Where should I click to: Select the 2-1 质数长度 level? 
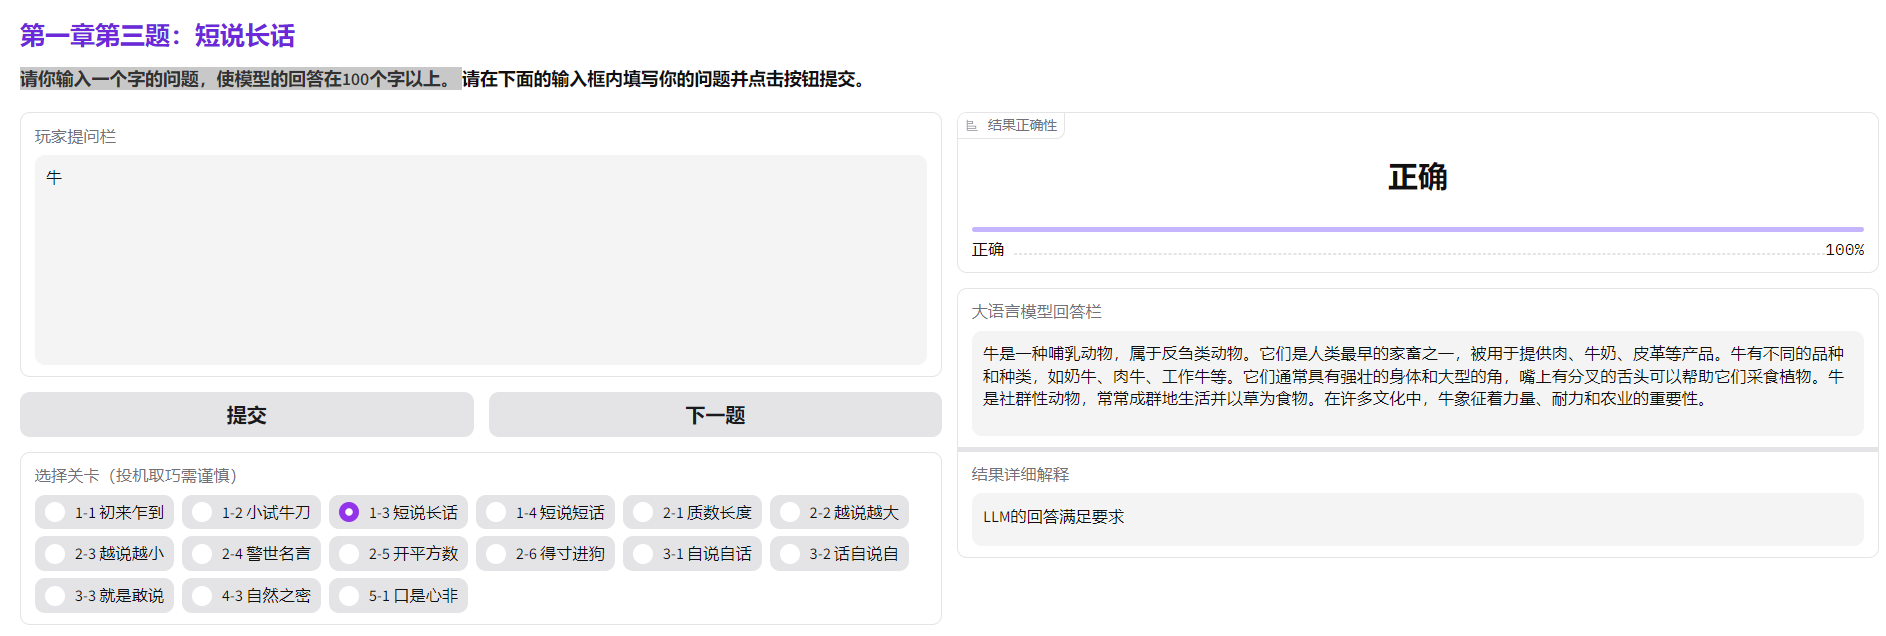(x=693, y=512)
